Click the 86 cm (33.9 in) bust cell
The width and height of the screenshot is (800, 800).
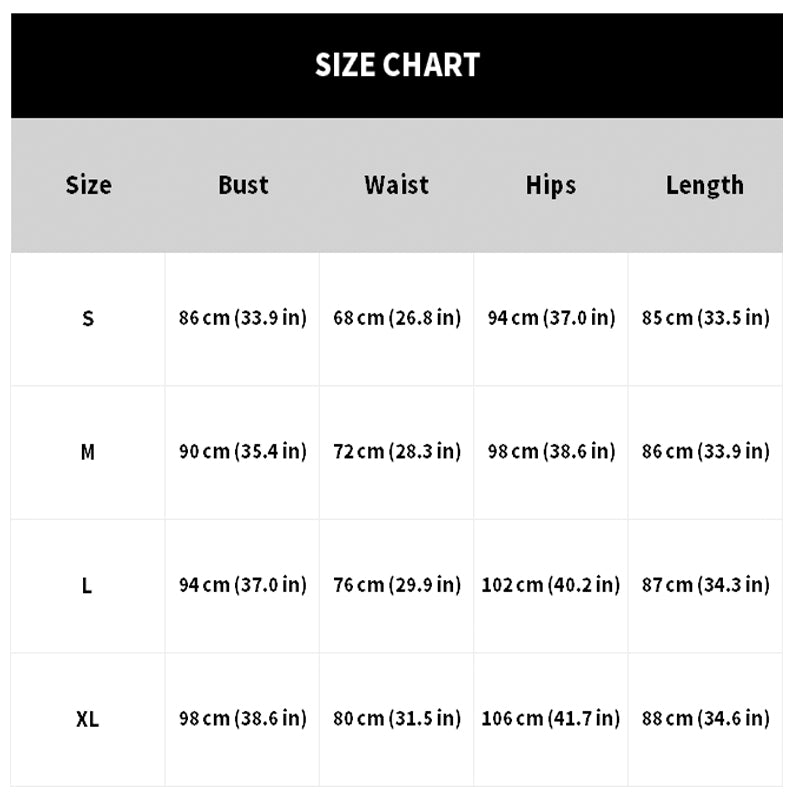pos(243,318)
